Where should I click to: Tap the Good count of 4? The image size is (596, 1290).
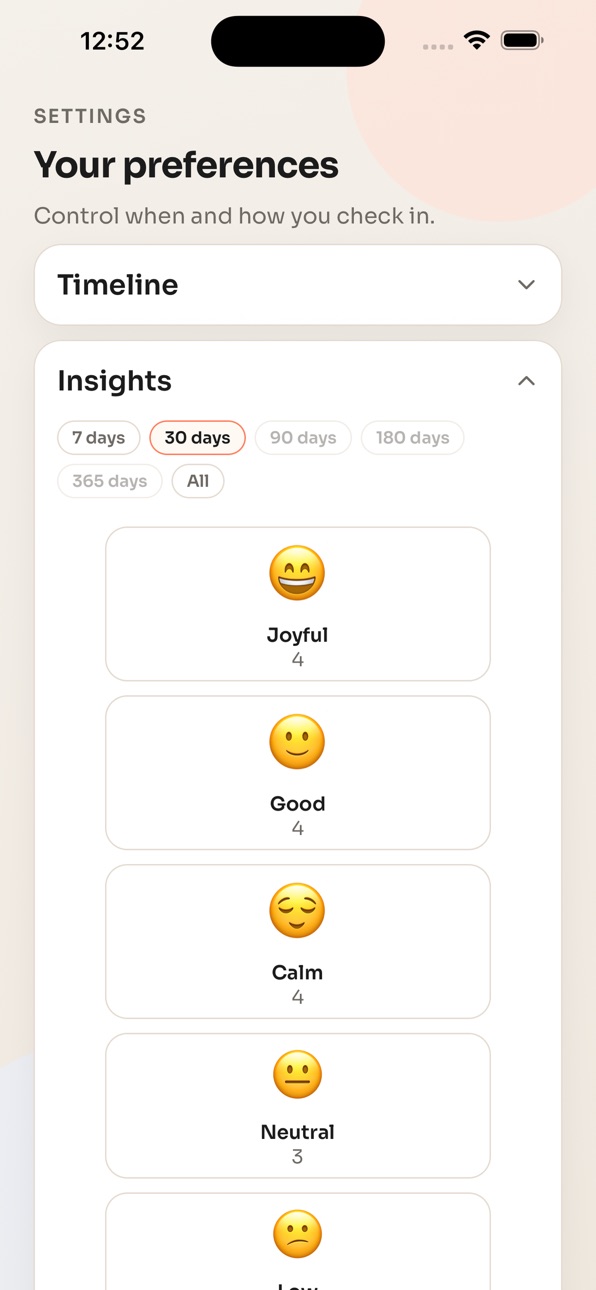tap(297, 828)
